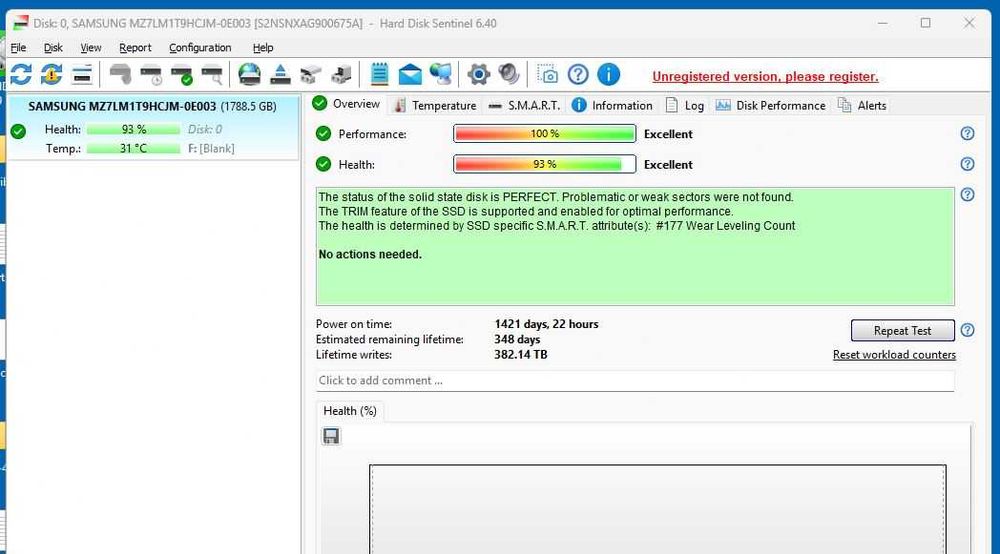Click the question mark help toolbar icon
Screen dimensions: 1000x554
click(578, 75)
